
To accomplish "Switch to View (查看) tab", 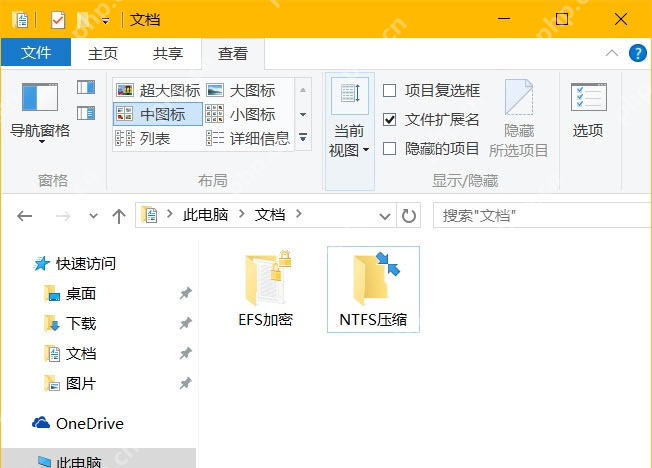I will 233,54.
